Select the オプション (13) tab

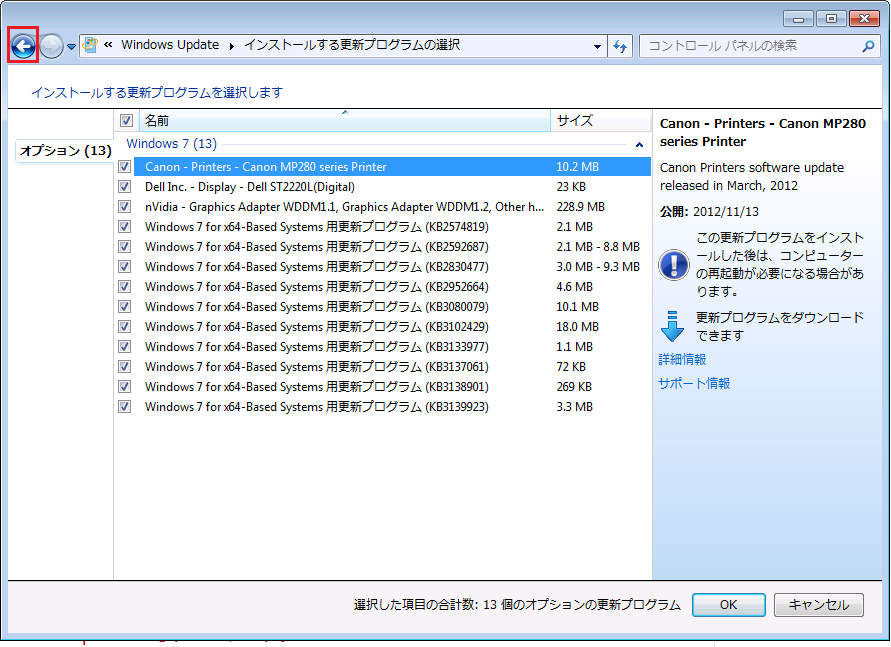[x=65, y=151]
